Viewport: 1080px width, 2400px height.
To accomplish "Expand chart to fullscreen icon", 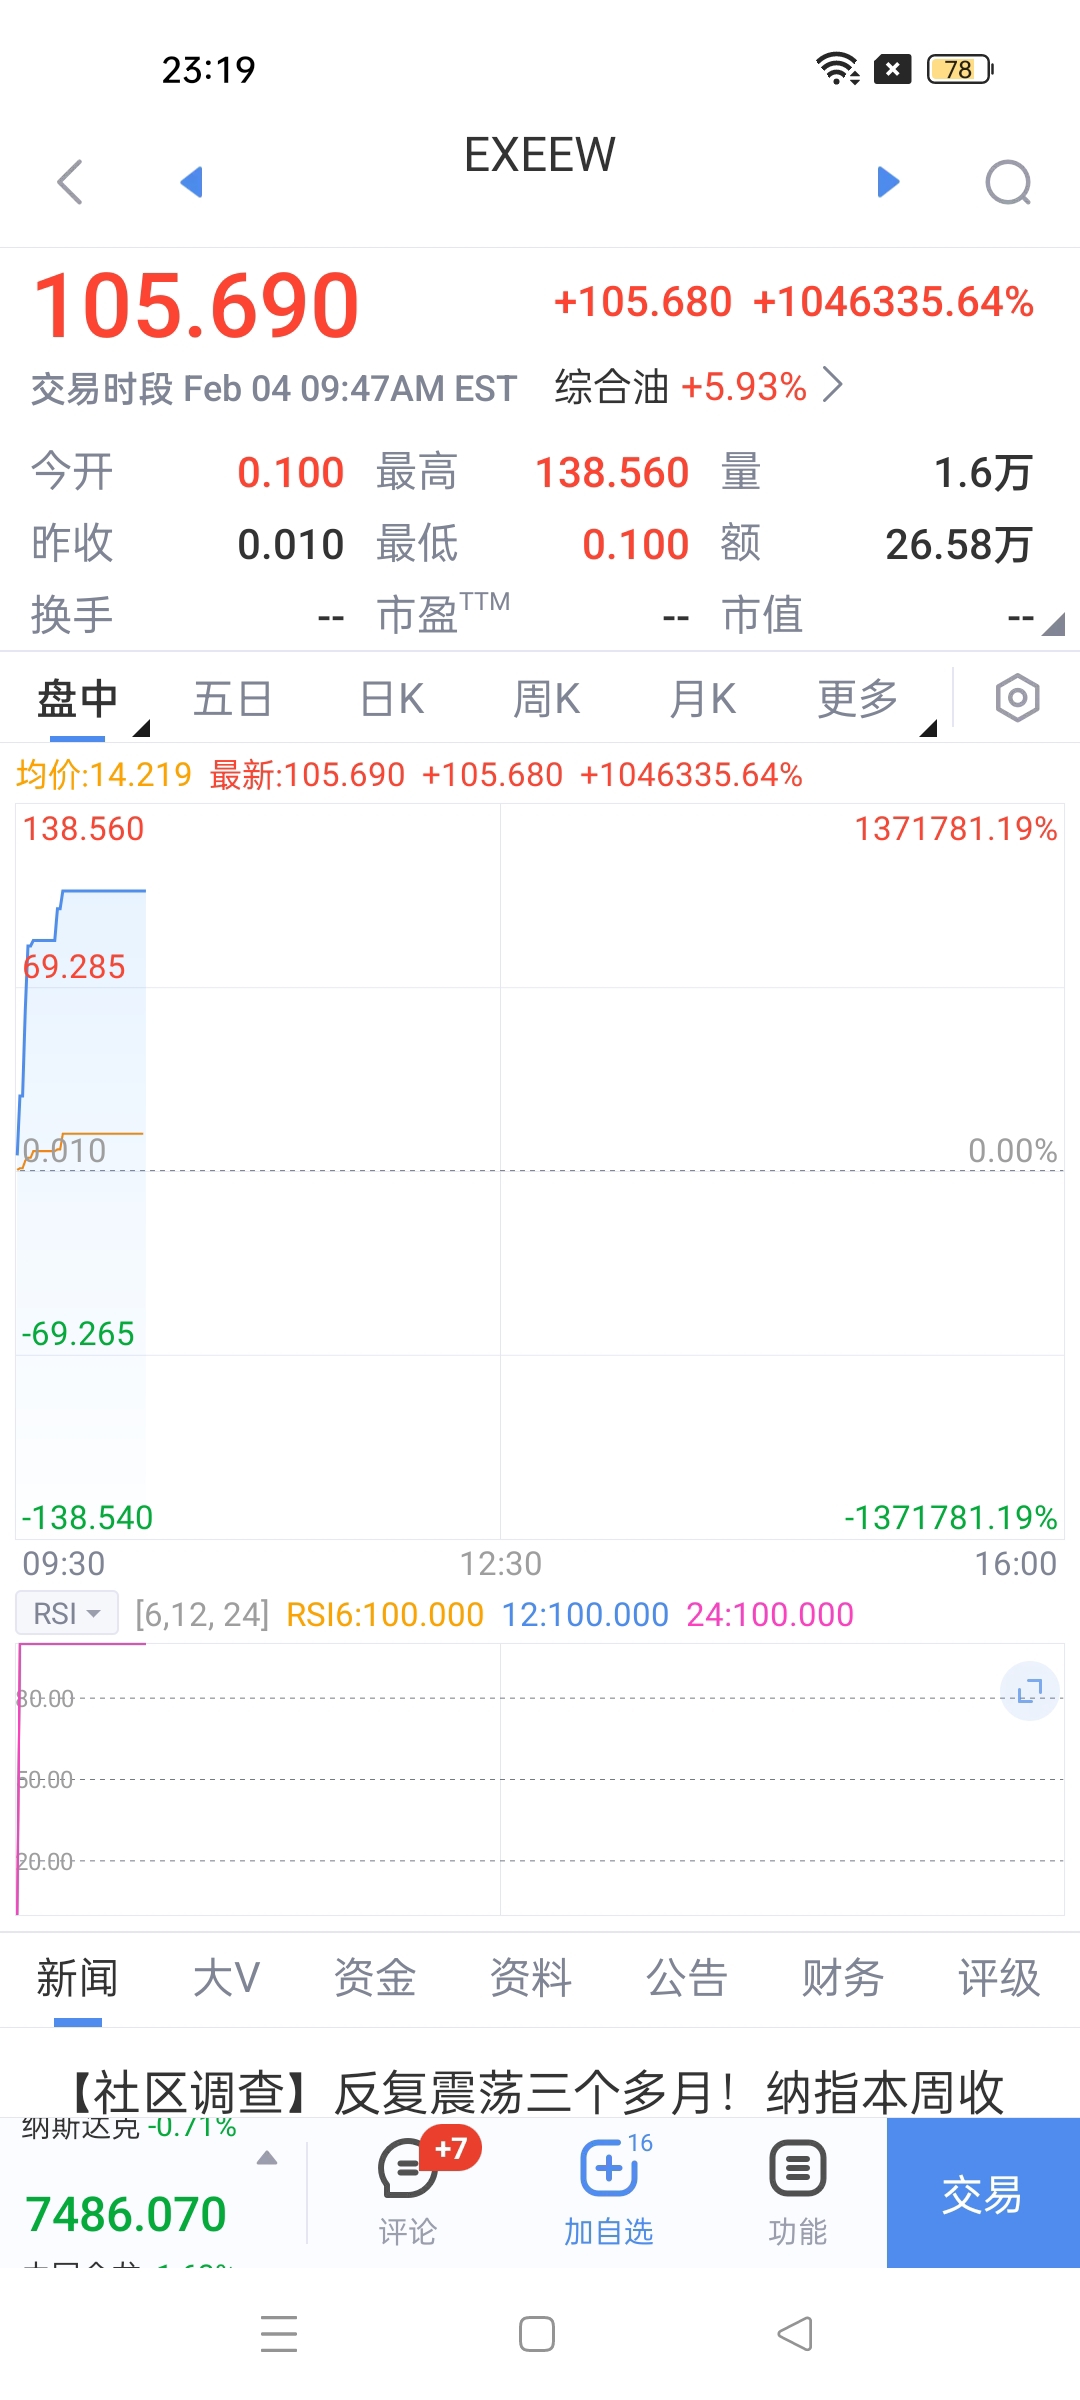I will coord(1030,1691).
